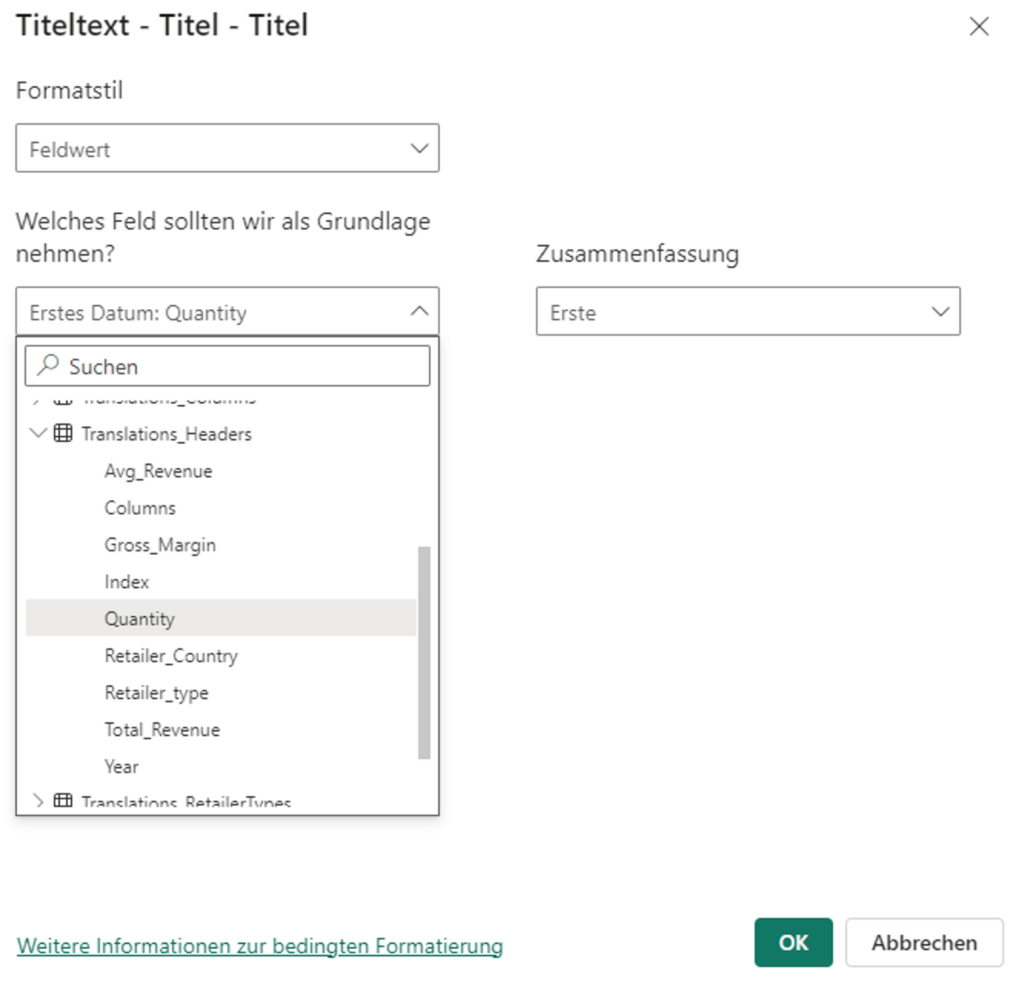Click the field list scrollbar thumb
1024x981 pixels.
click(424, 652)
